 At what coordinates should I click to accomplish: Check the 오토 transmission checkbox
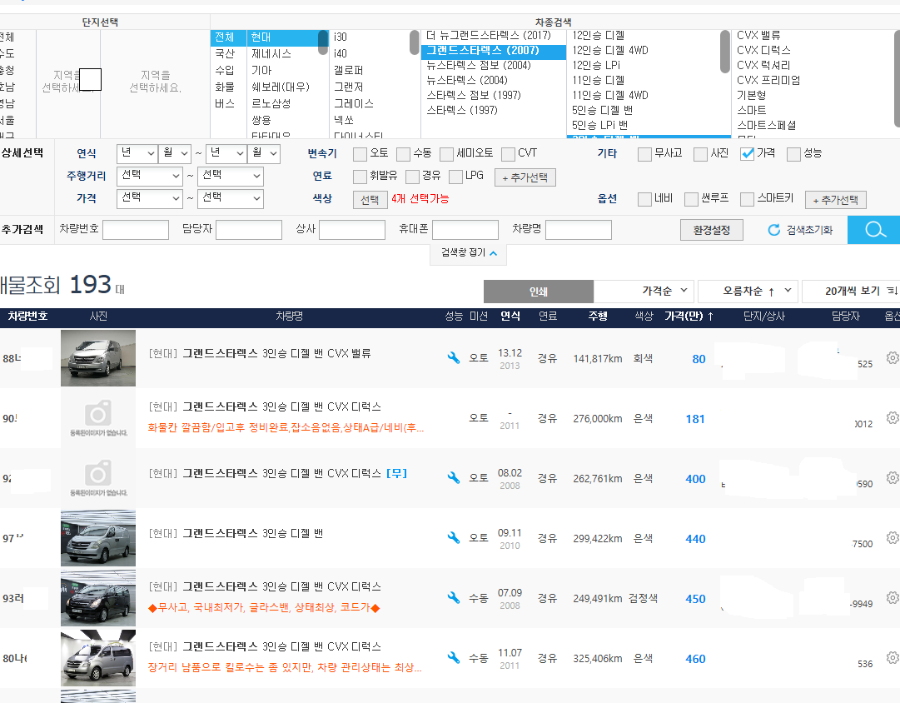pos(360,154)
